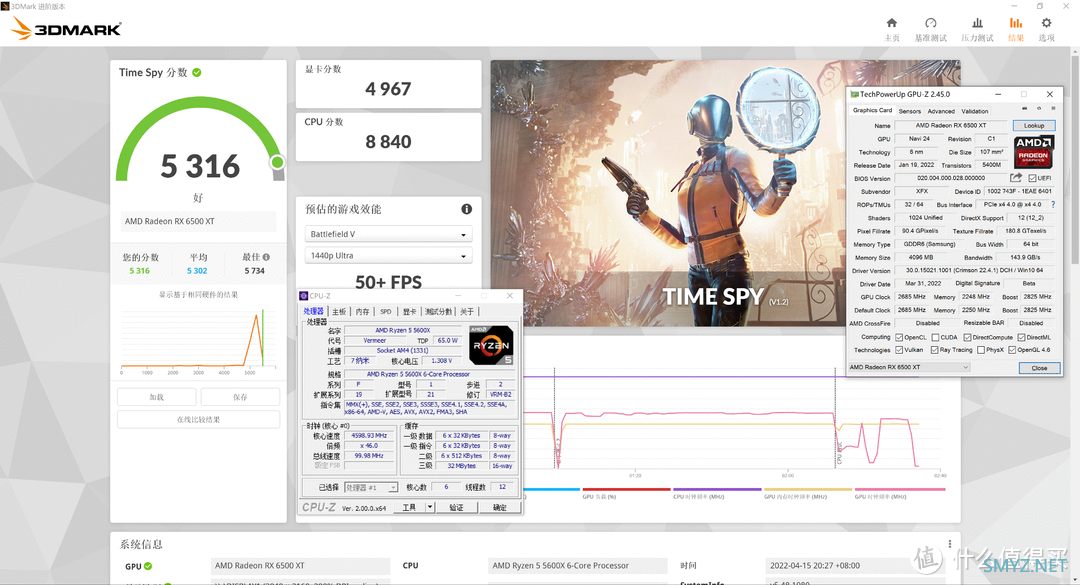Toggle the Vulkan checkbox
This screenshot has width=1080, height=585.
pos(899,350)
